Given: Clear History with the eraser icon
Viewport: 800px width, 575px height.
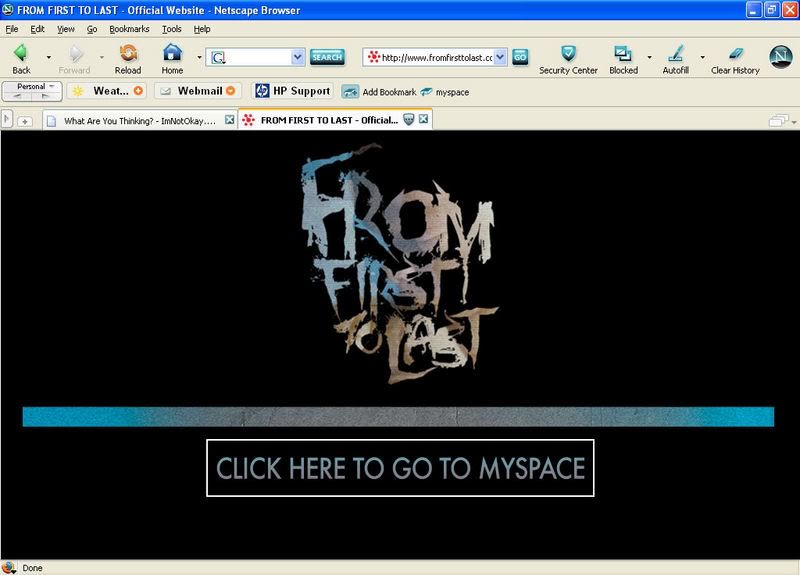Looking at the screenshot, I should pyautogui.click(x=735, y=56).
